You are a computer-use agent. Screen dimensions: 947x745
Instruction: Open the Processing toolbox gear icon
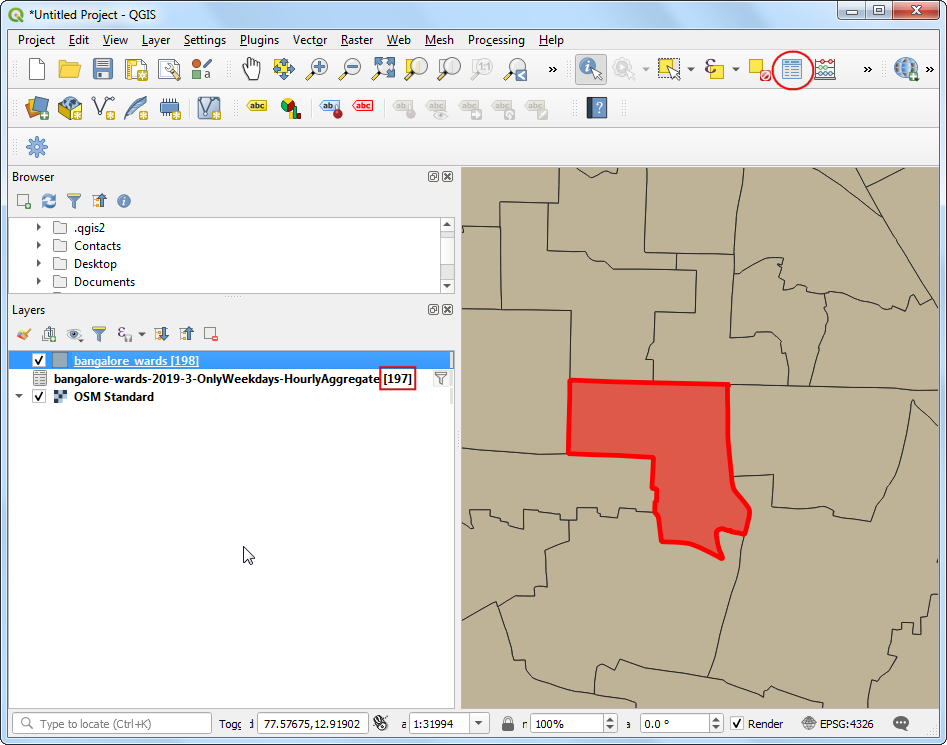tap(37, 147)
